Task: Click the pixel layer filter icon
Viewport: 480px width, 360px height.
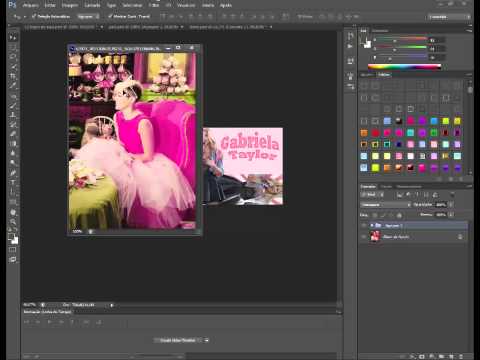Action: (x=400, y=195)
